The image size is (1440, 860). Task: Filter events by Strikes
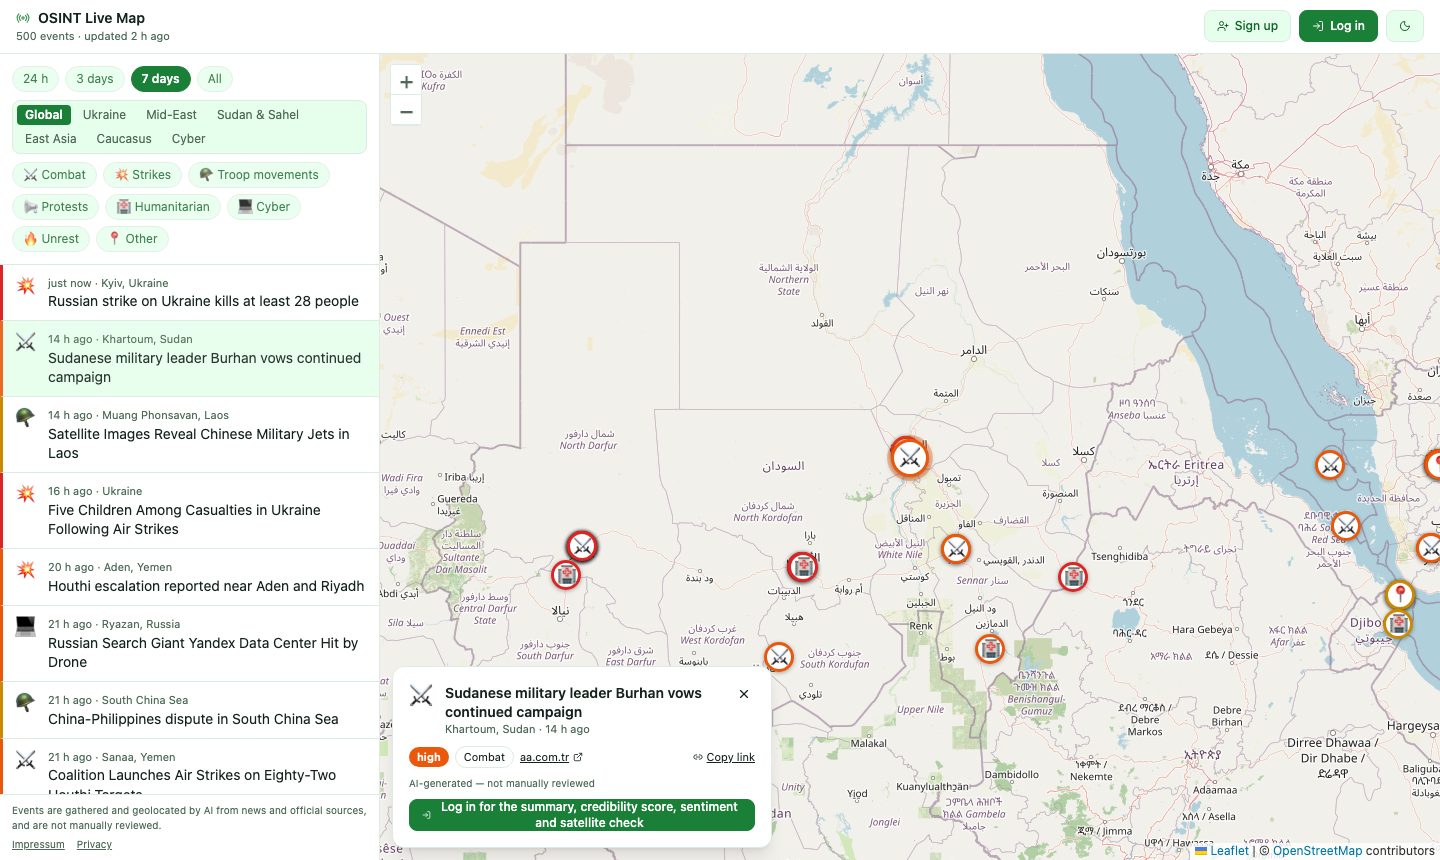[143, 175]
